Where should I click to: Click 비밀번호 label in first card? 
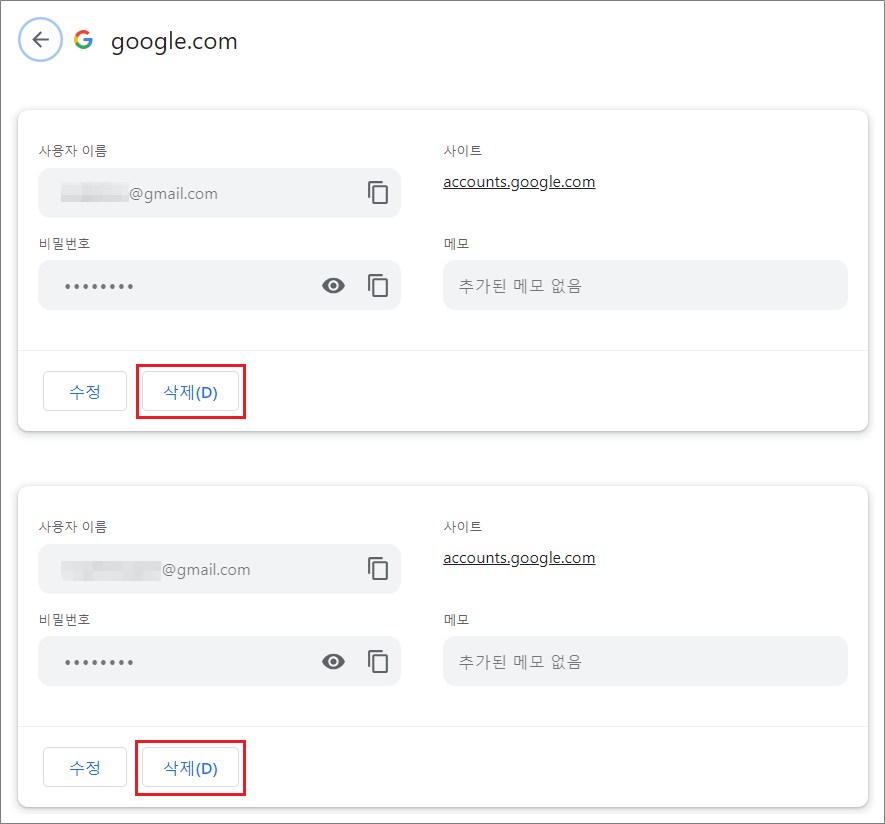(x=64, y=244)
